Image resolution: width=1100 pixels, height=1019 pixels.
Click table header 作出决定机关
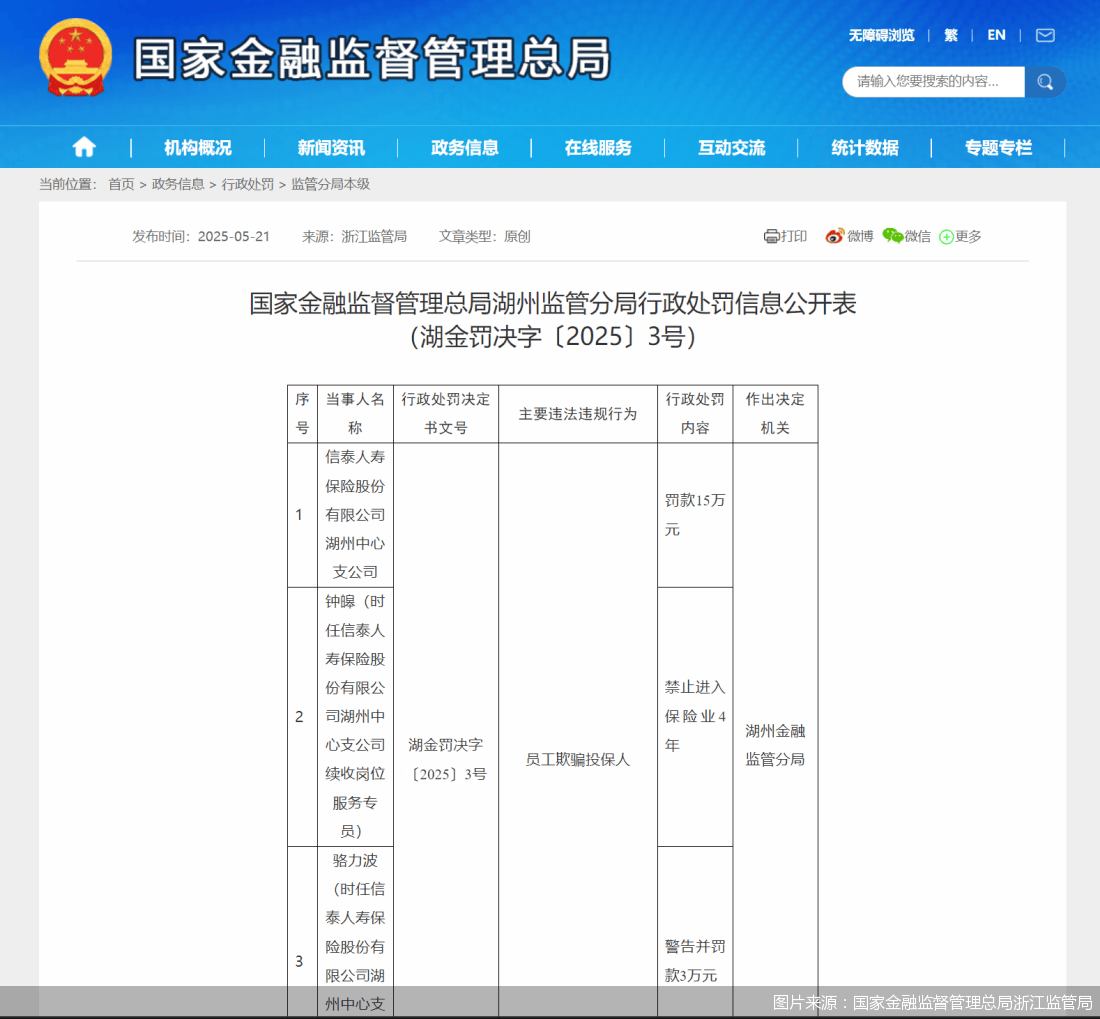pos(774,414)
